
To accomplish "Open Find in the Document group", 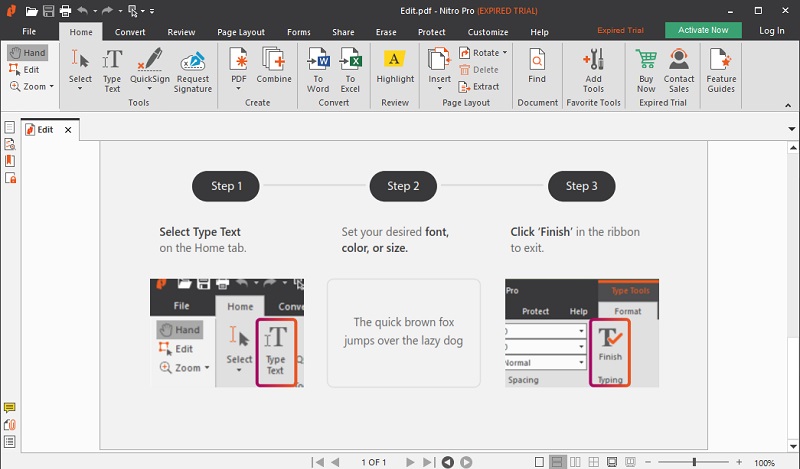I will click(537, 68).
